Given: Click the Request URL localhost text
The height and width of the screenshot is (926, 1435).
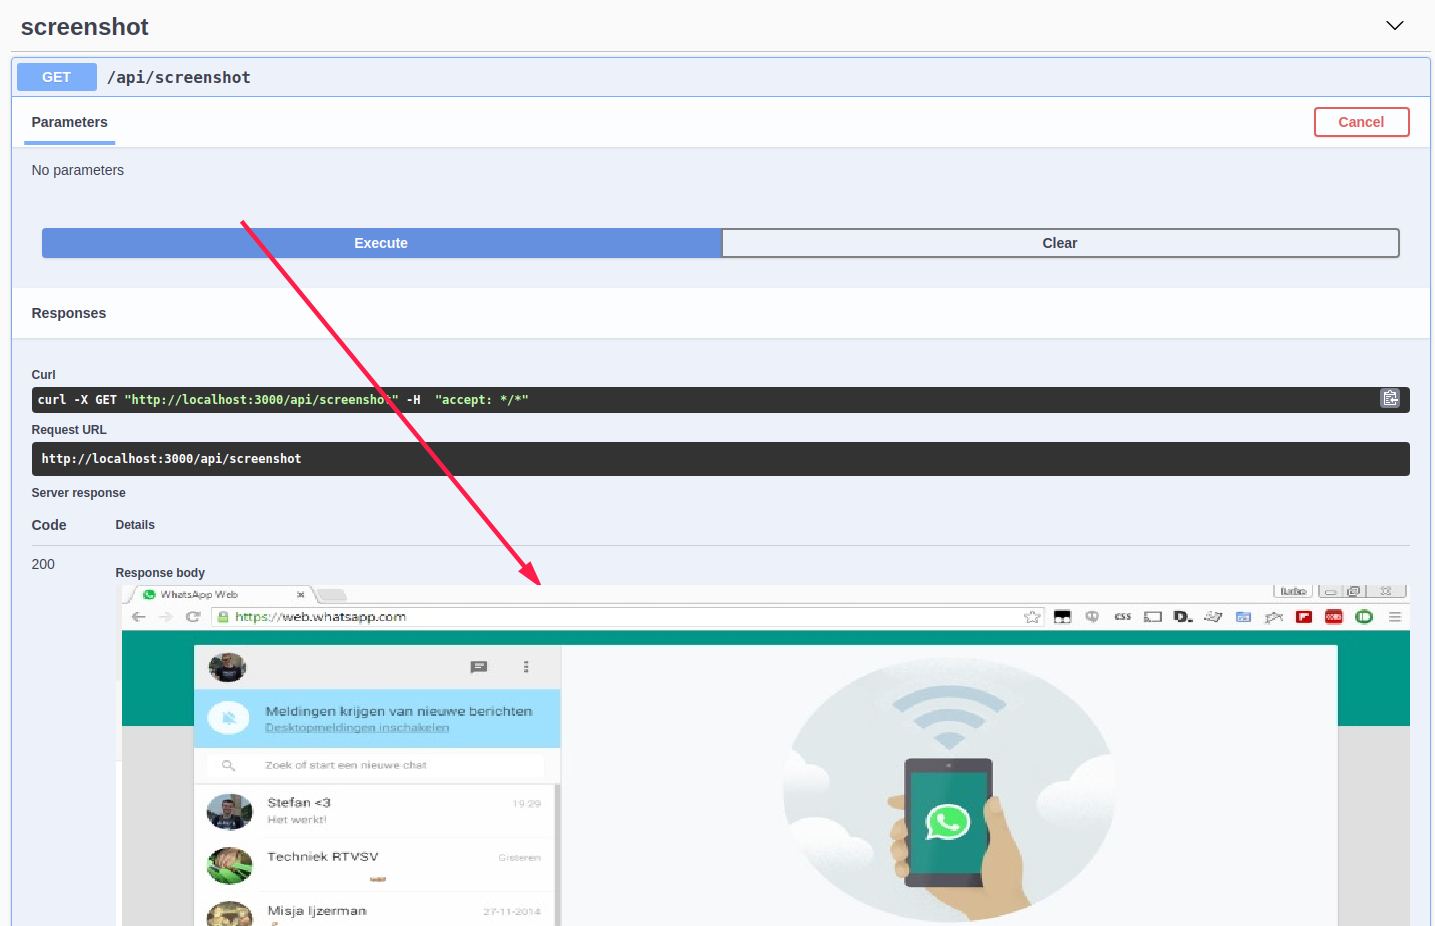Looking at the screenshot, I should pyautogui.click(x=171, y=459).
